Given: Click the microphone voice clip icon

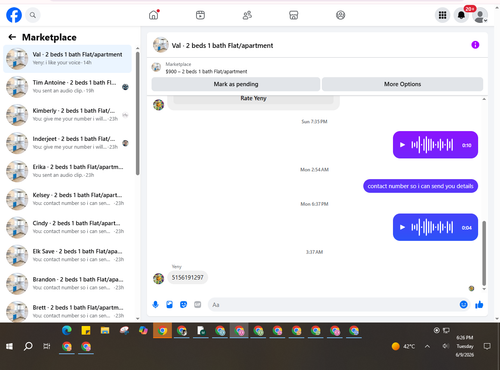Looking at the screenshot, I should [155, 304].
